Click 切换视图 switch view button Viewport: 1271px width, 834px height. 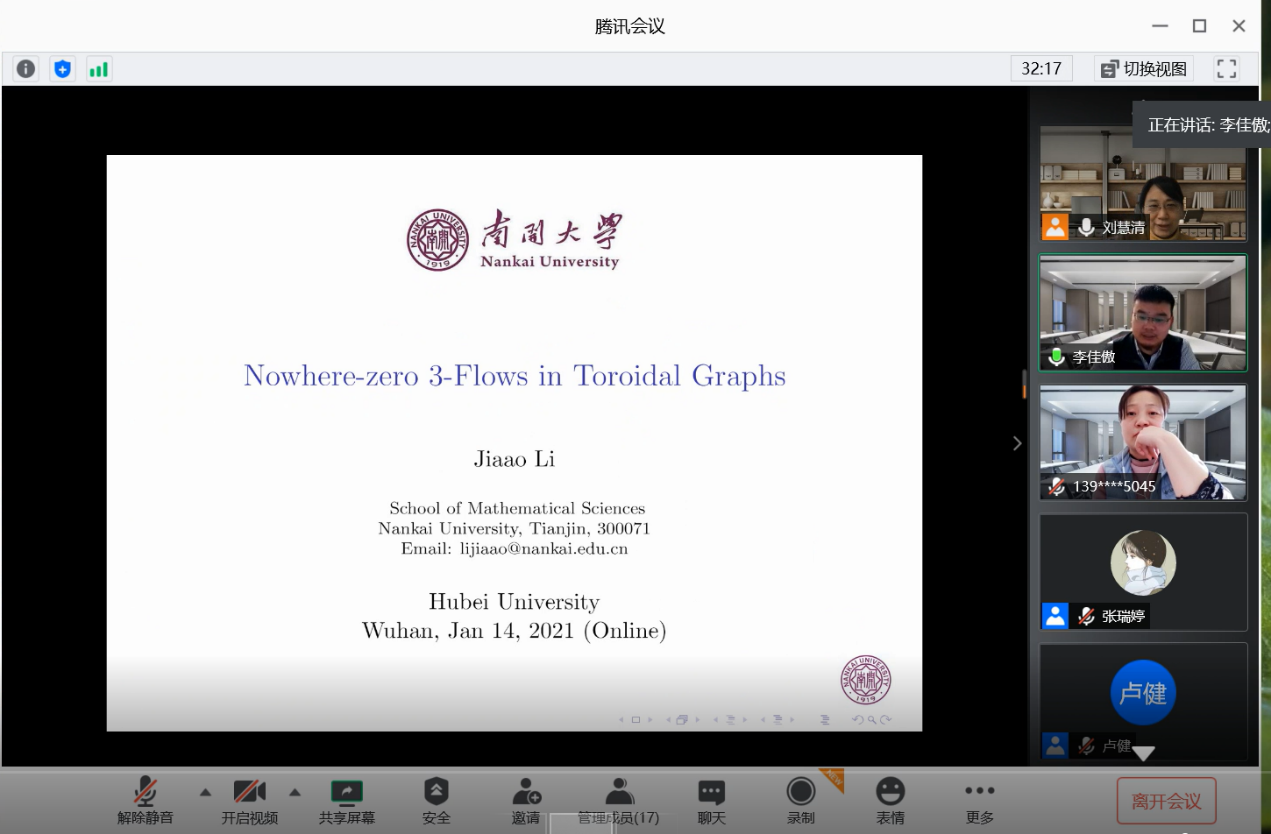[x=1144, y=69]
